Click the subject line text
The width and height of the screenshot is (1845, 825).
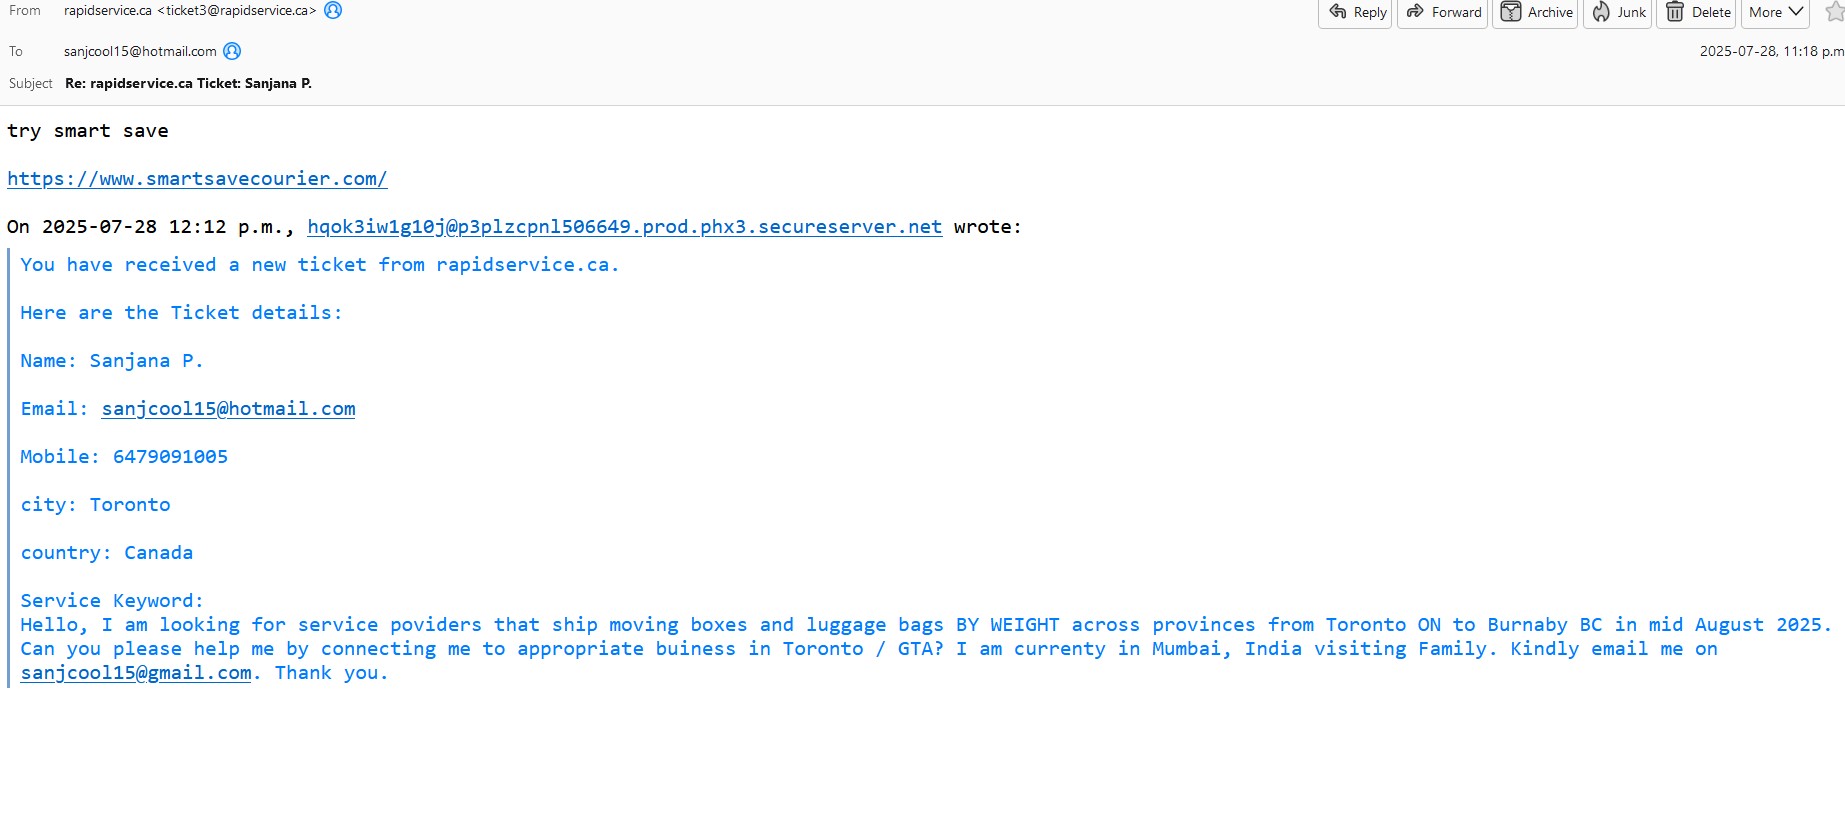188,83
